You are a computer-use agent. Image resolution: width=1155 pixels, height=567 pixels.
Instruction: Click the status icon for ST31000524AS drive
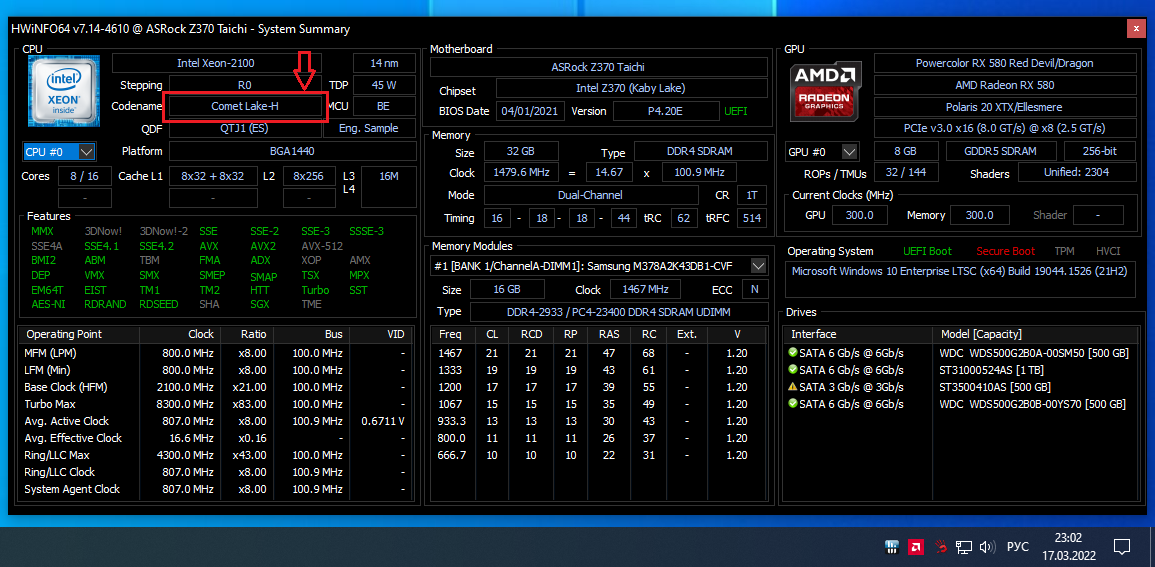(x=793, y=370)
